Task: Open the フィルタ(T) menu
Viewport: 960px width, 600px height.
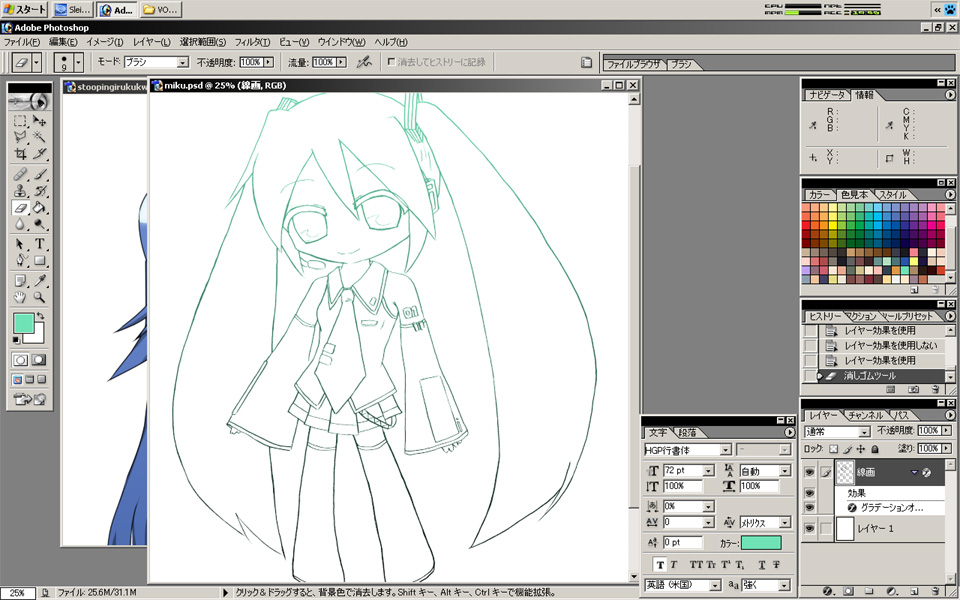Action: pos(252,42)
